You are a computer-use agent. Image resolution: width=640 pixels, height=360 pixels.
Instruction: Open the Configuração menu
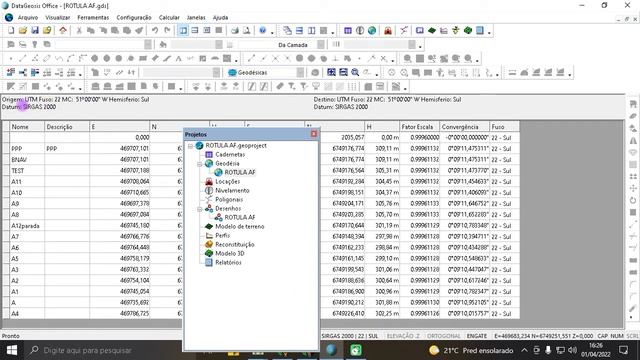click(134, 18)
